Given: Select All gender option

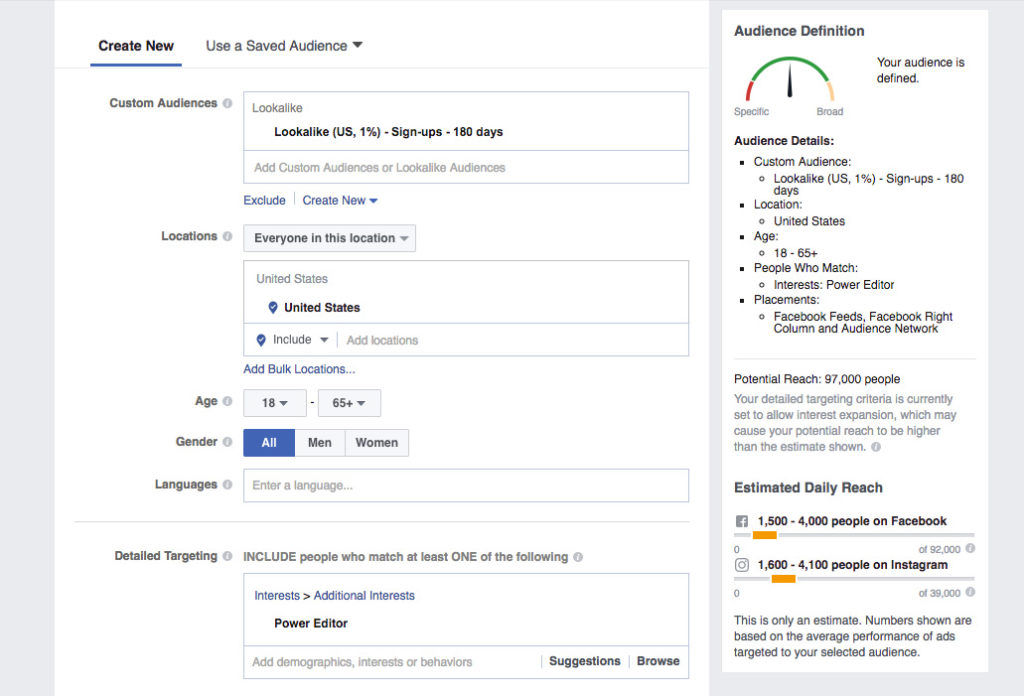Looking at the screenshot, I should [x=269, y=443].
